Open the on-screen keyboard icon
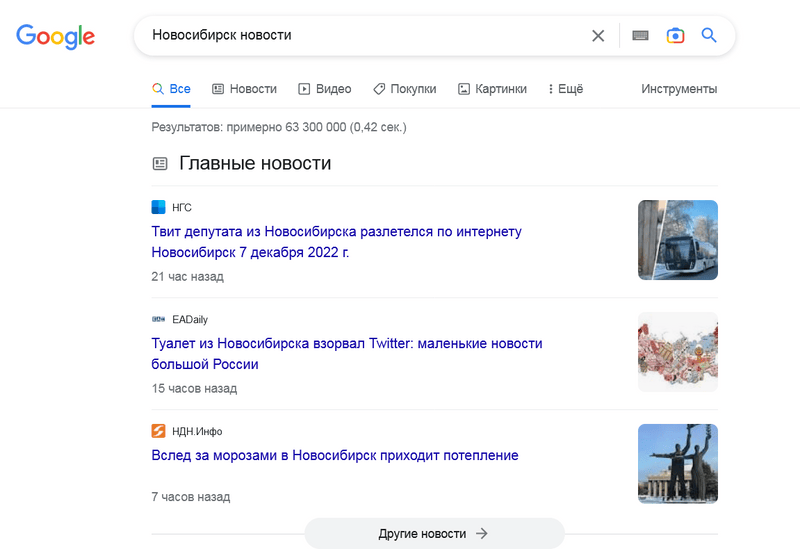The image size is (800, 549). pos(641,36)
